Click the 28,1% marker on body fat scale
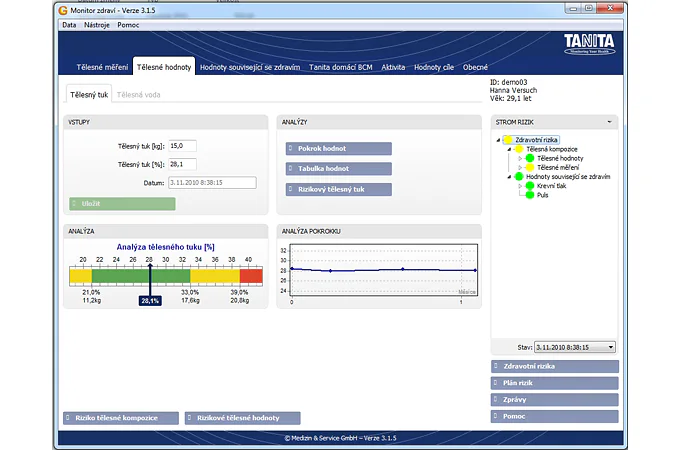The width and height of the screenshot is (681, 450). click(149, 299)
